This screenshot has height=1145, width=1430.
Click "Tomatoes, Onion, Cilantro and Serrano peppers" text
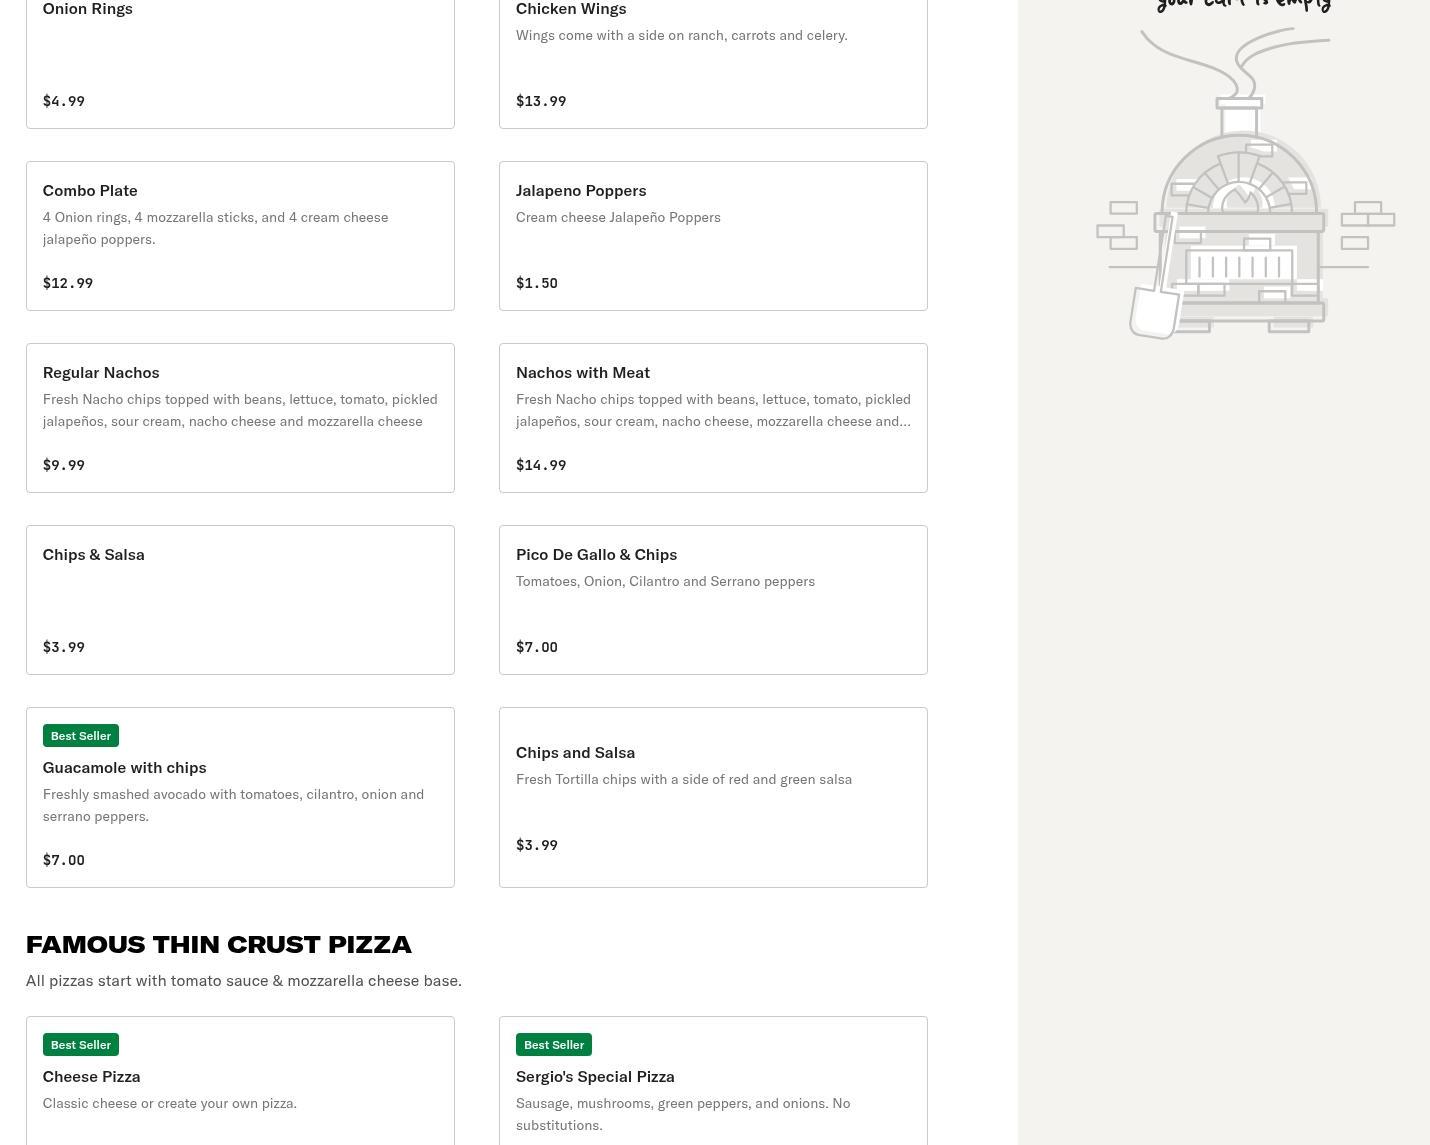click(665, 581)
